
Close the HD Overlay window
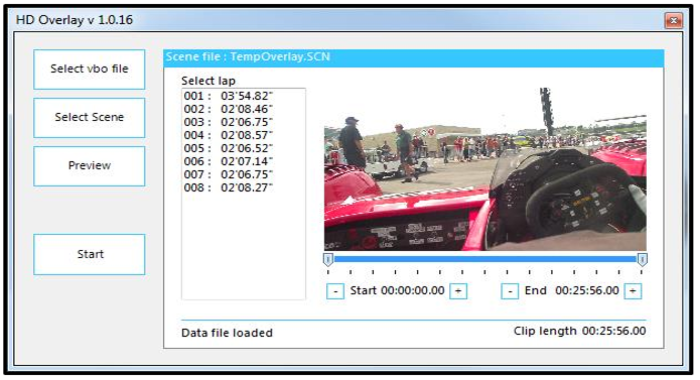pos(674,21)
